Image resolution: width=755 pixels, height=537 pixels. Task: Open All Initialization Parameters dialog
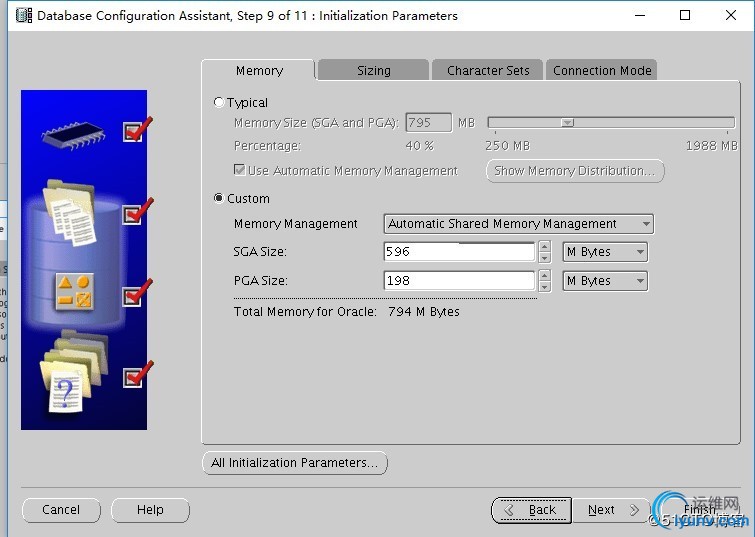[x=295, y=463]
